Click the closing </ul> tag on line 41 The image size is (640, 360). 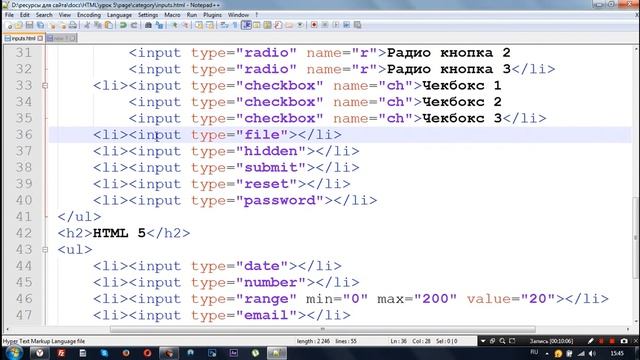tap(79, 217)
